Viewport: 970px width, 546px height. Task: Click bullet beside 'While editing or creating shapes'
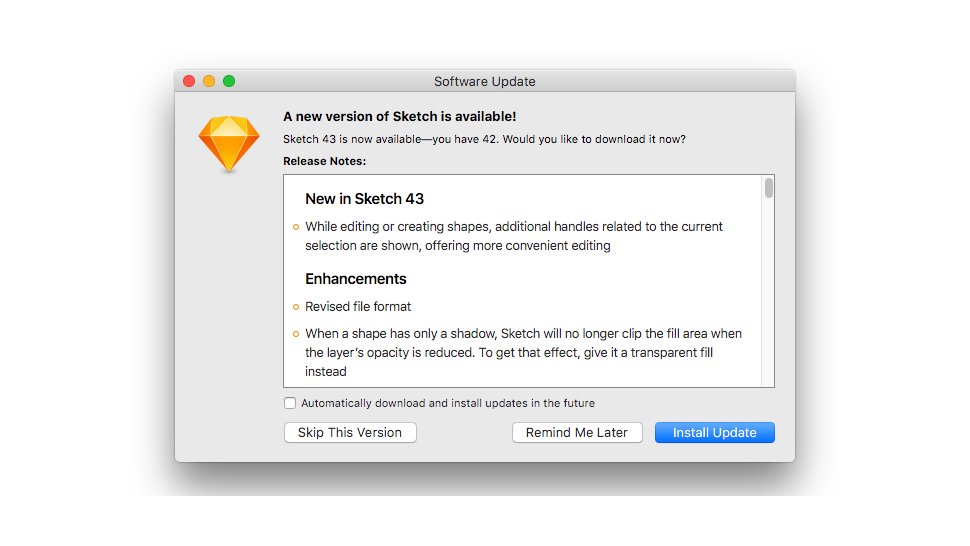[296, 227]
